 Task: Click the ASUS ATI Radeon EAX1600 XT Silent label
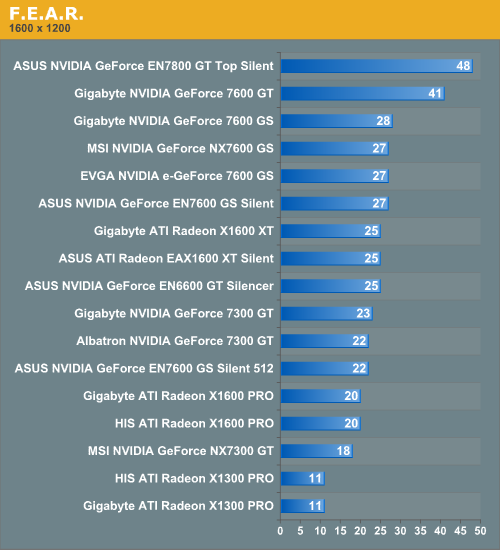pos(166,259)
